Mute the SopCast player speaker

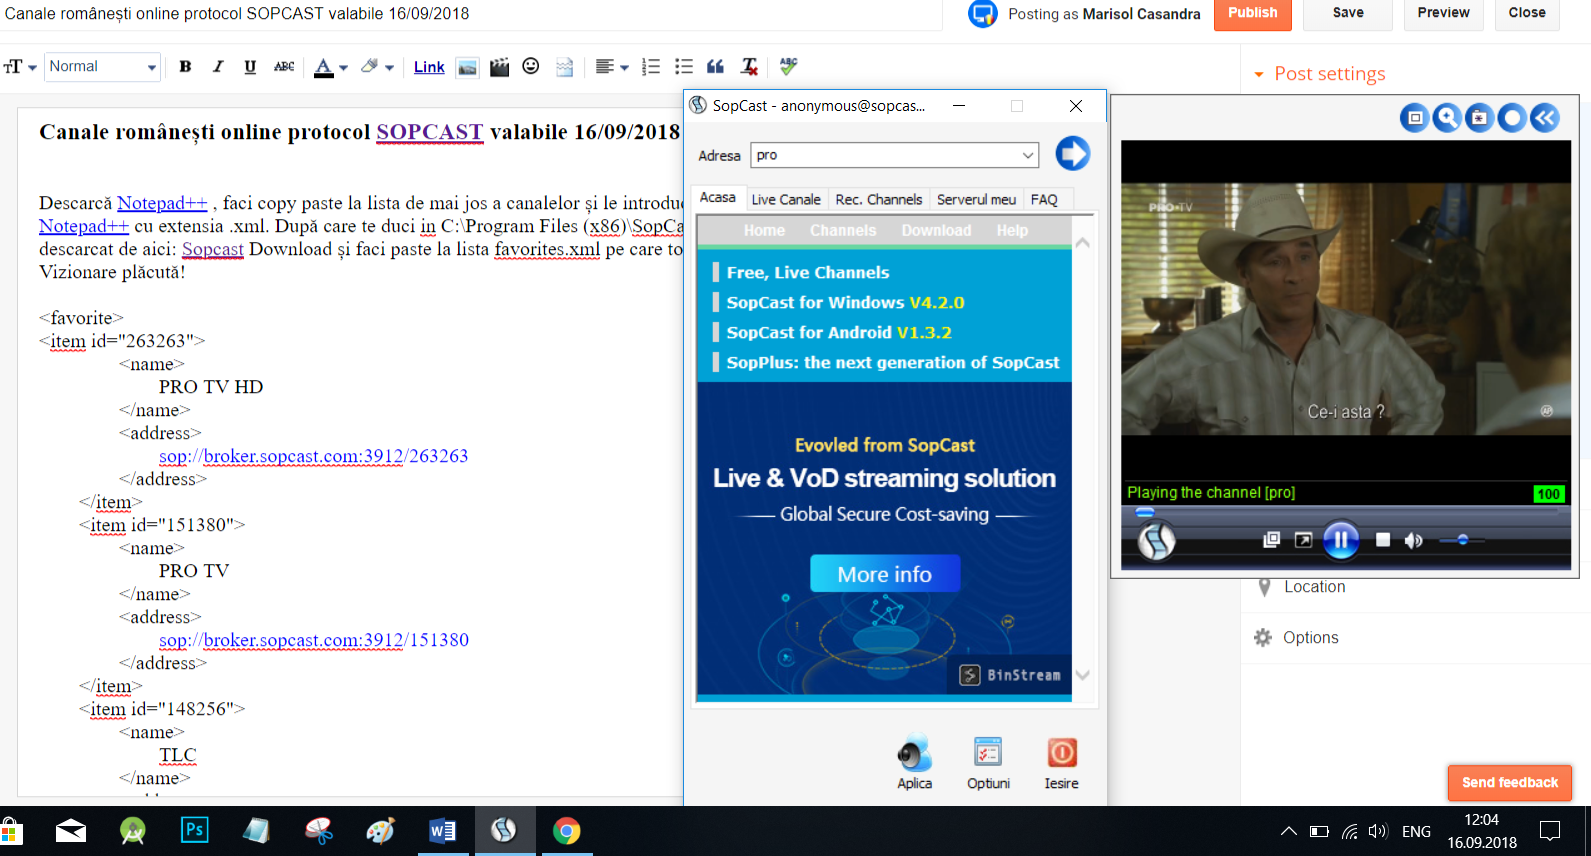point(1413,540)
